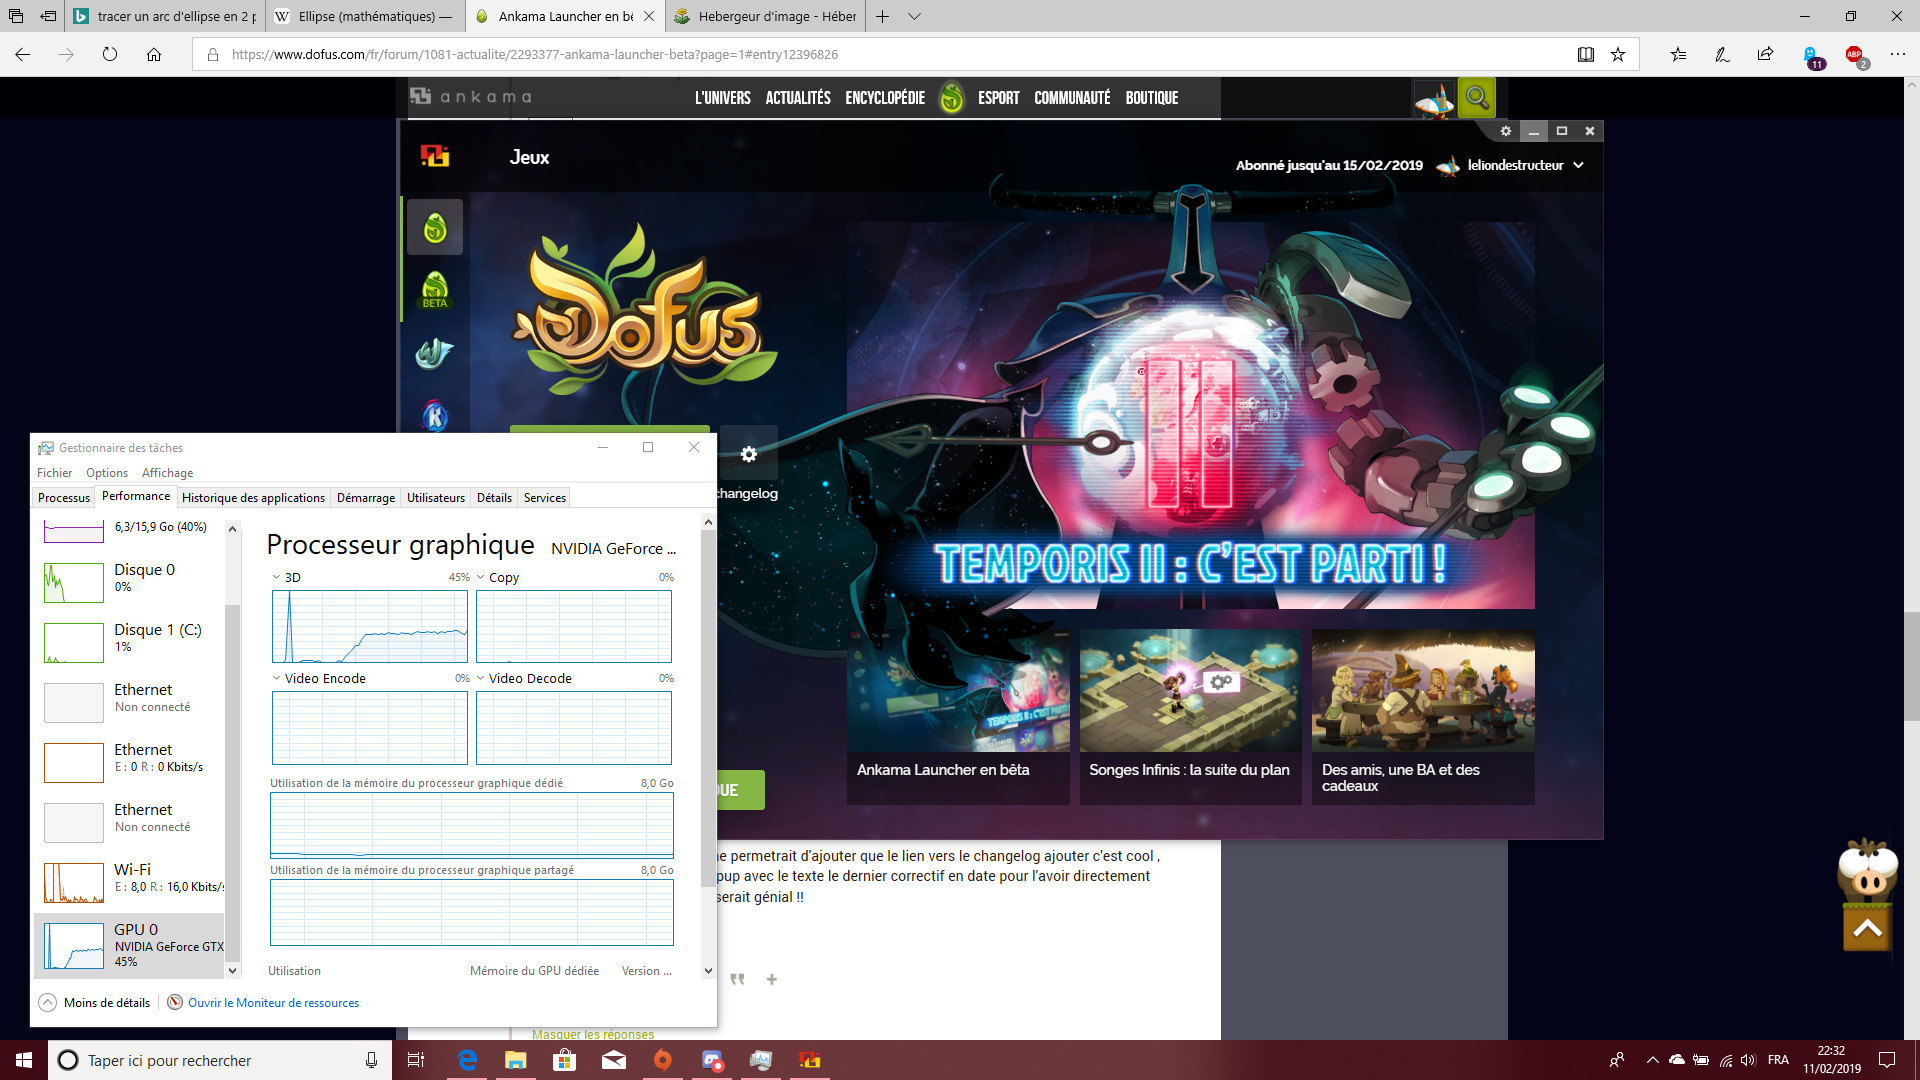Open the Options menu in Gestionnaire des tâches
This screenshot has width=1920, height=1080.
(x=106, y=472)
